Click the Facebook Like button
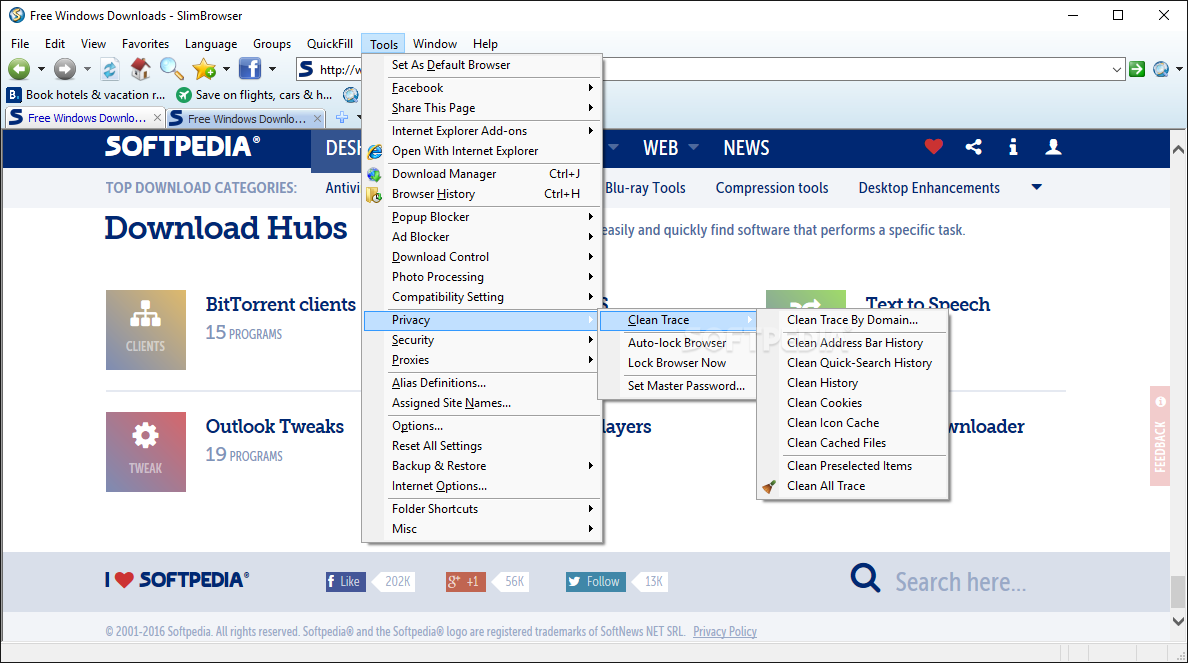Viewport: 1188px width, 663px height. click(345, 581)
